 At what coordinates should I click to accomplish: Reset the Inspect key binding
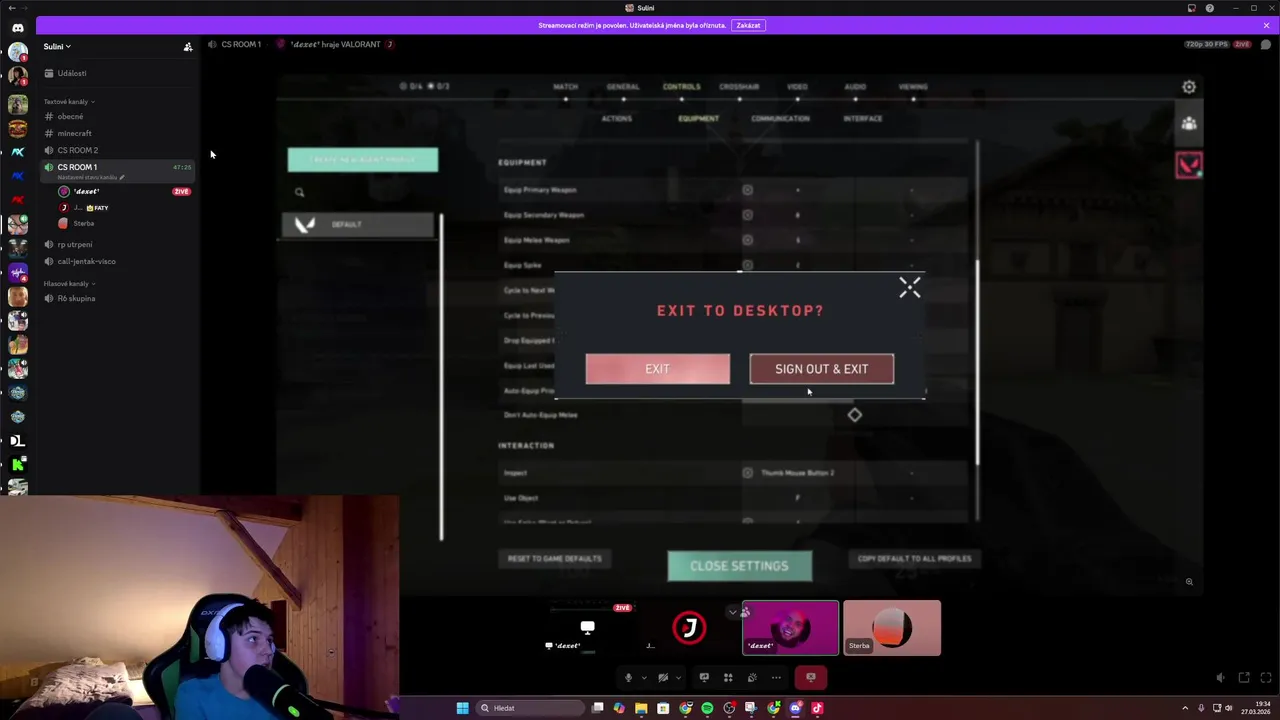tap(747, 473)
